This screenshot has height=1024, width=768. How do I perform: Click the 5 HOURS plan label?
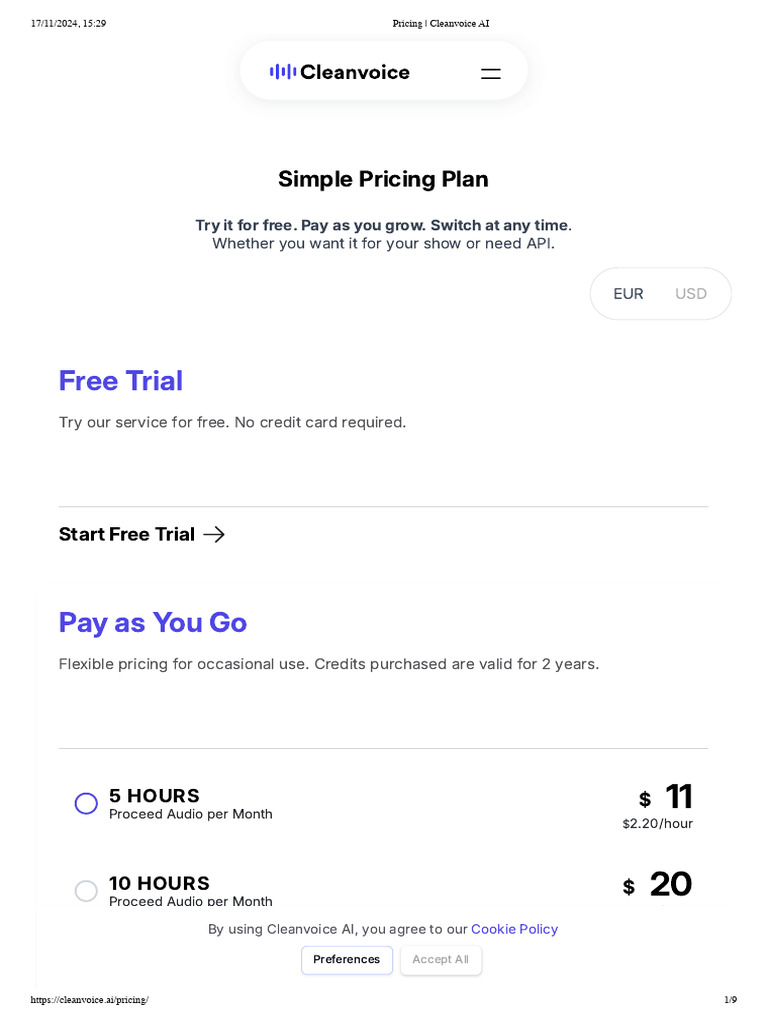pyautogui.click(x=154, y=795)
